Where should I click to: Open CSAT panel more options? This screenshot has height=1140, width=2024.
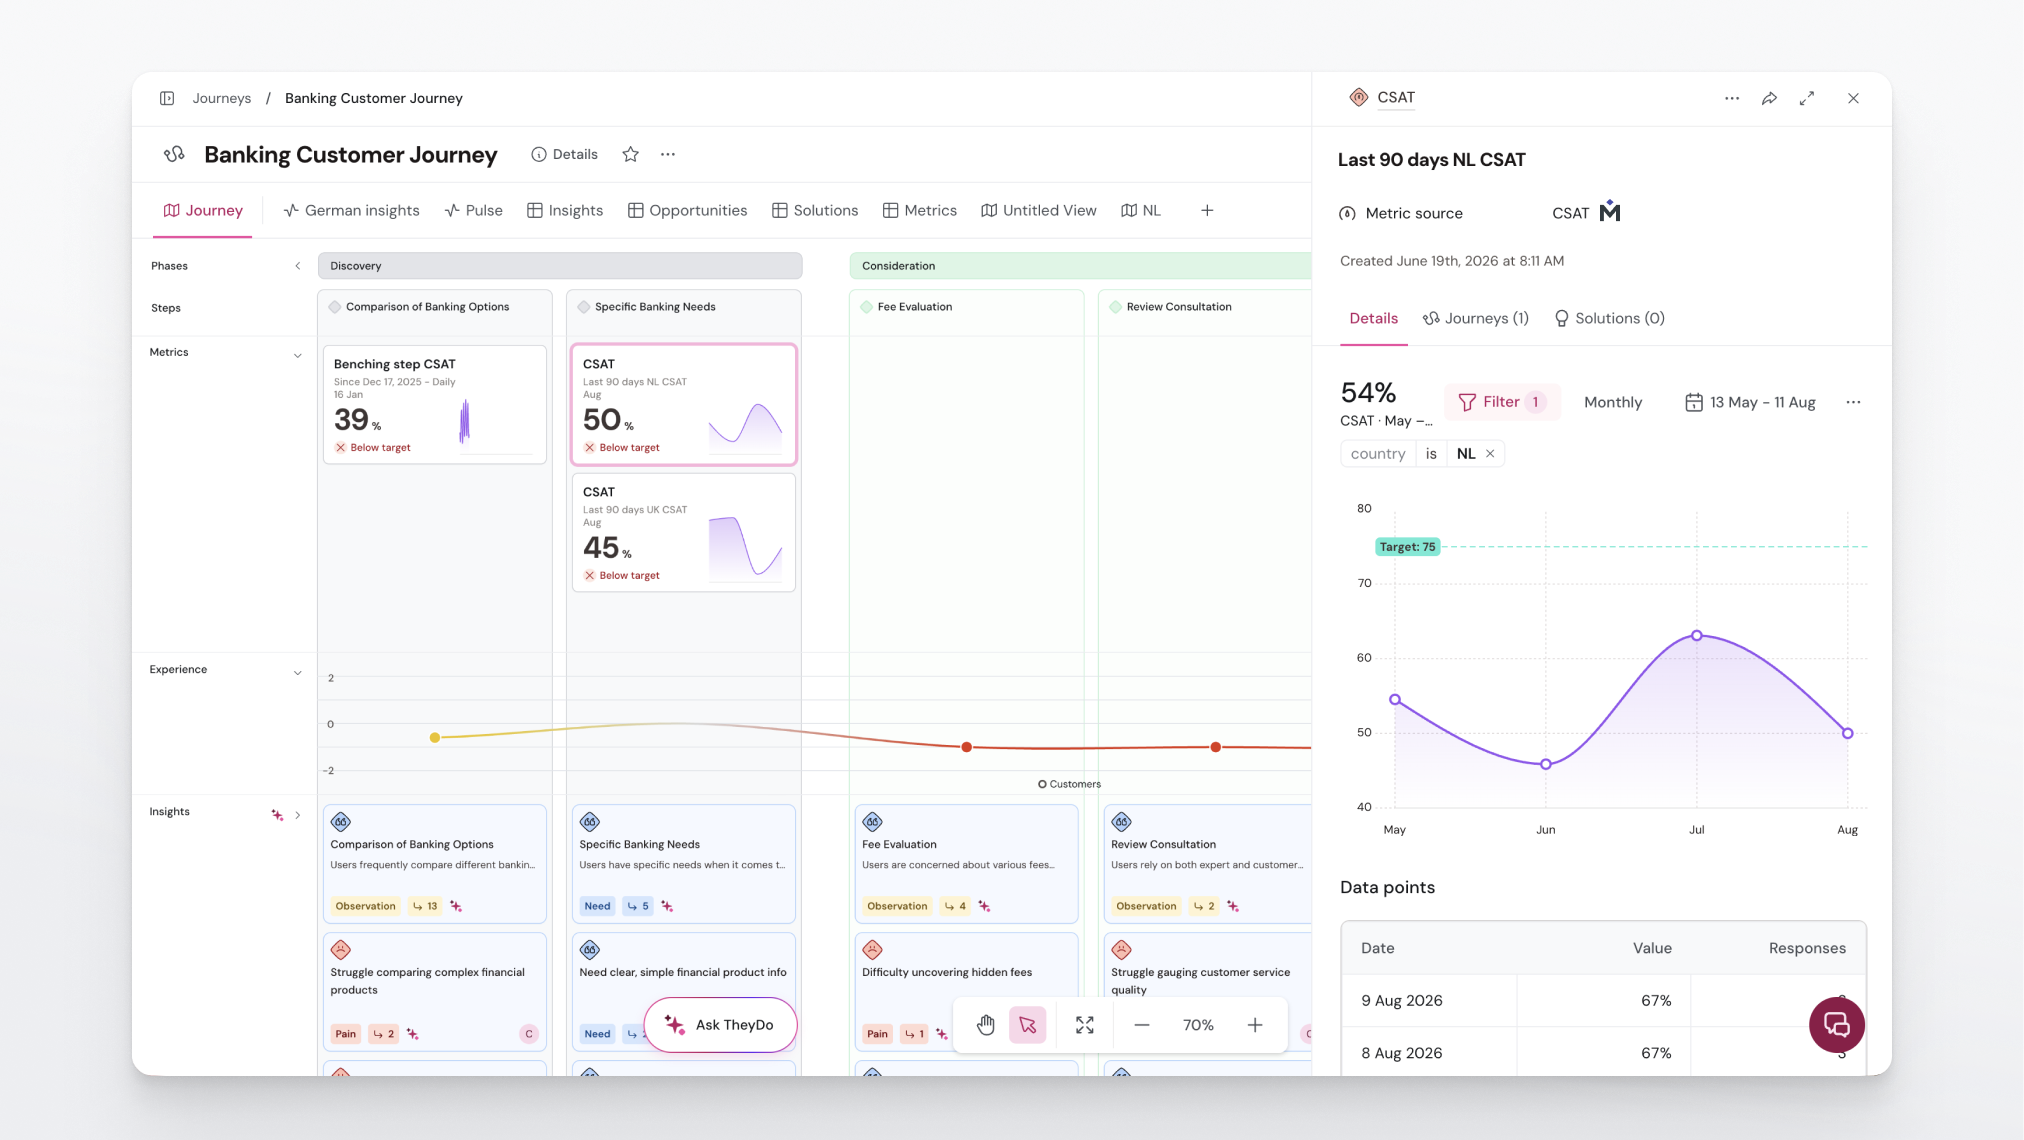[1732, 98]
